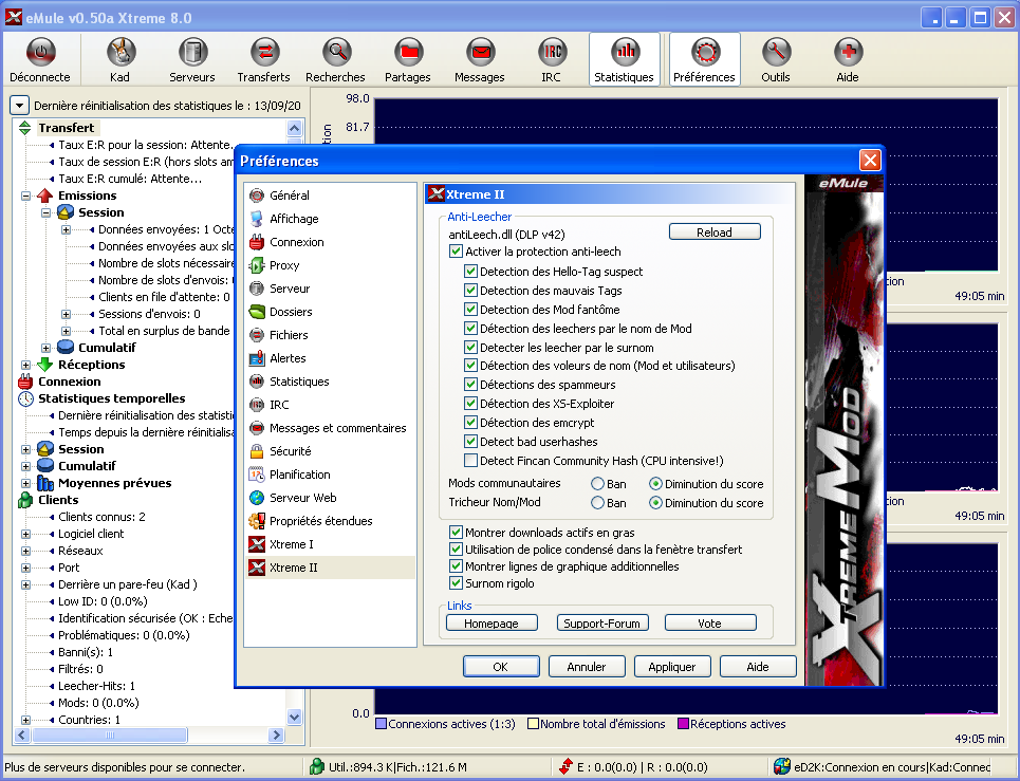
Task: Click the Propriétés étendues gear icon
Action: (257, 521)
